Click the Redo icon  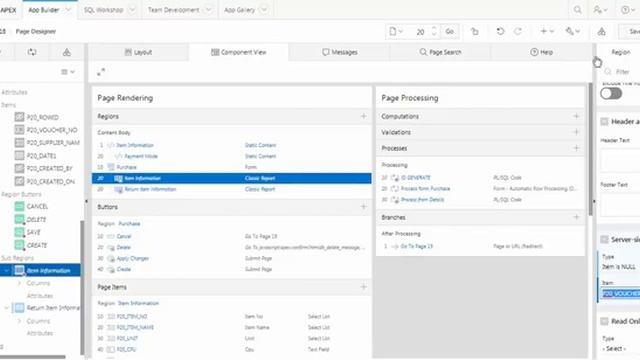coord(518,31)
